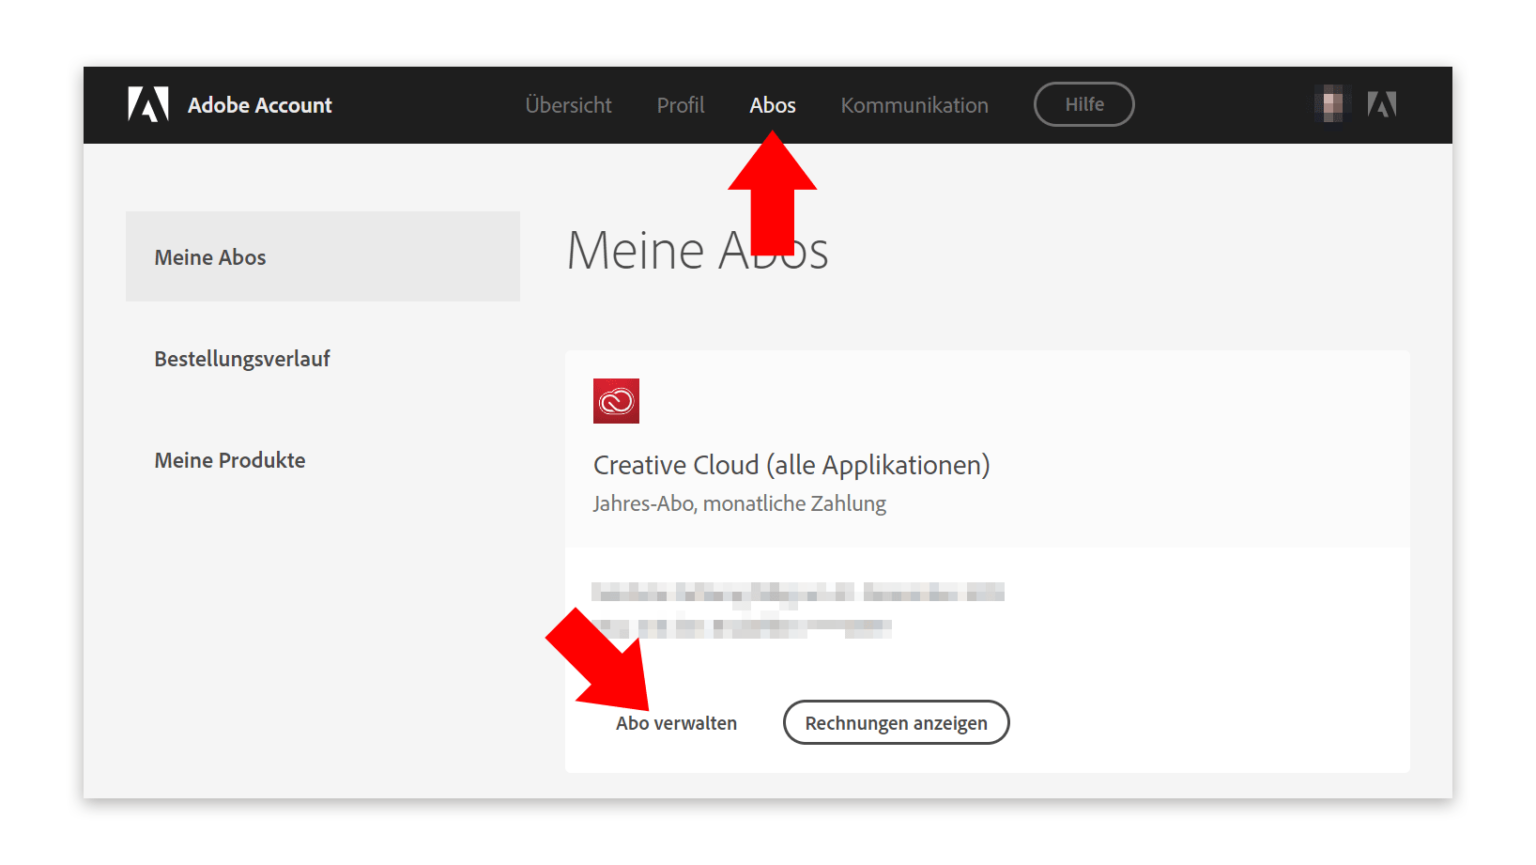
Task: Click the Abo verwalten link
Action: pos(676,723)
